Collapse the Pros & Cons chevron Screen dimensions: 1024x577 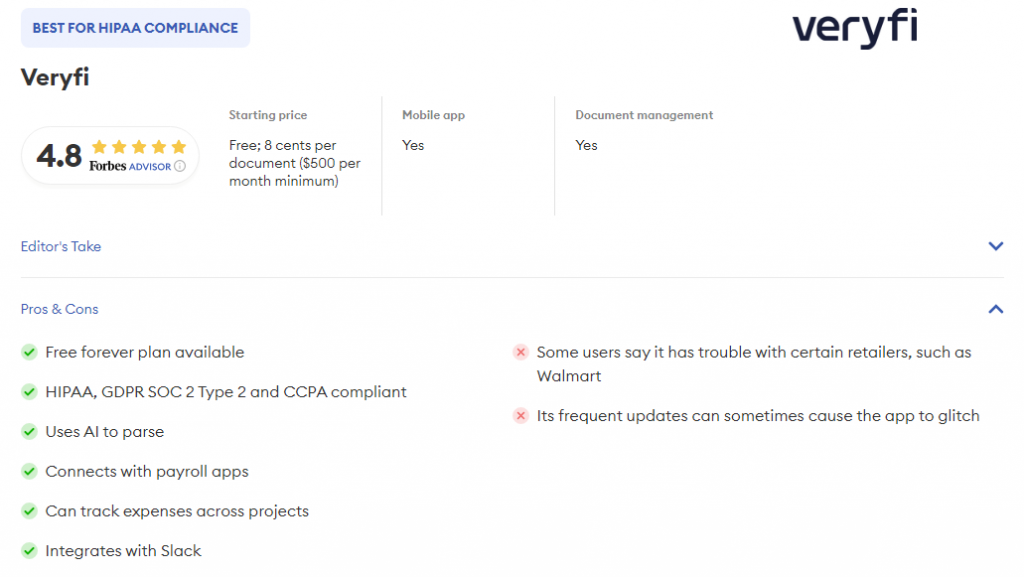(x=995, y=309)
